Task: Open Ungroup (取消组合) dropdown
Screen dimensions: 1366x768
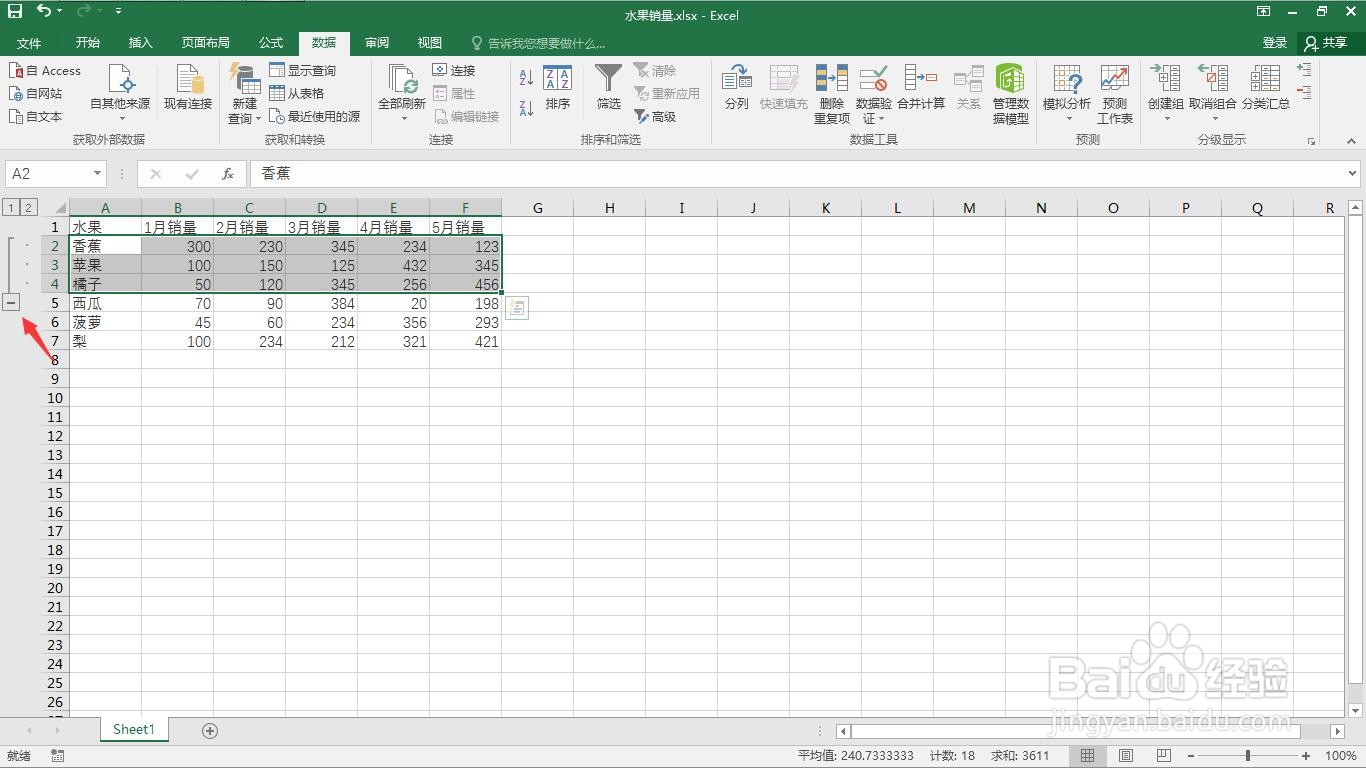Action: point(1213,94)
